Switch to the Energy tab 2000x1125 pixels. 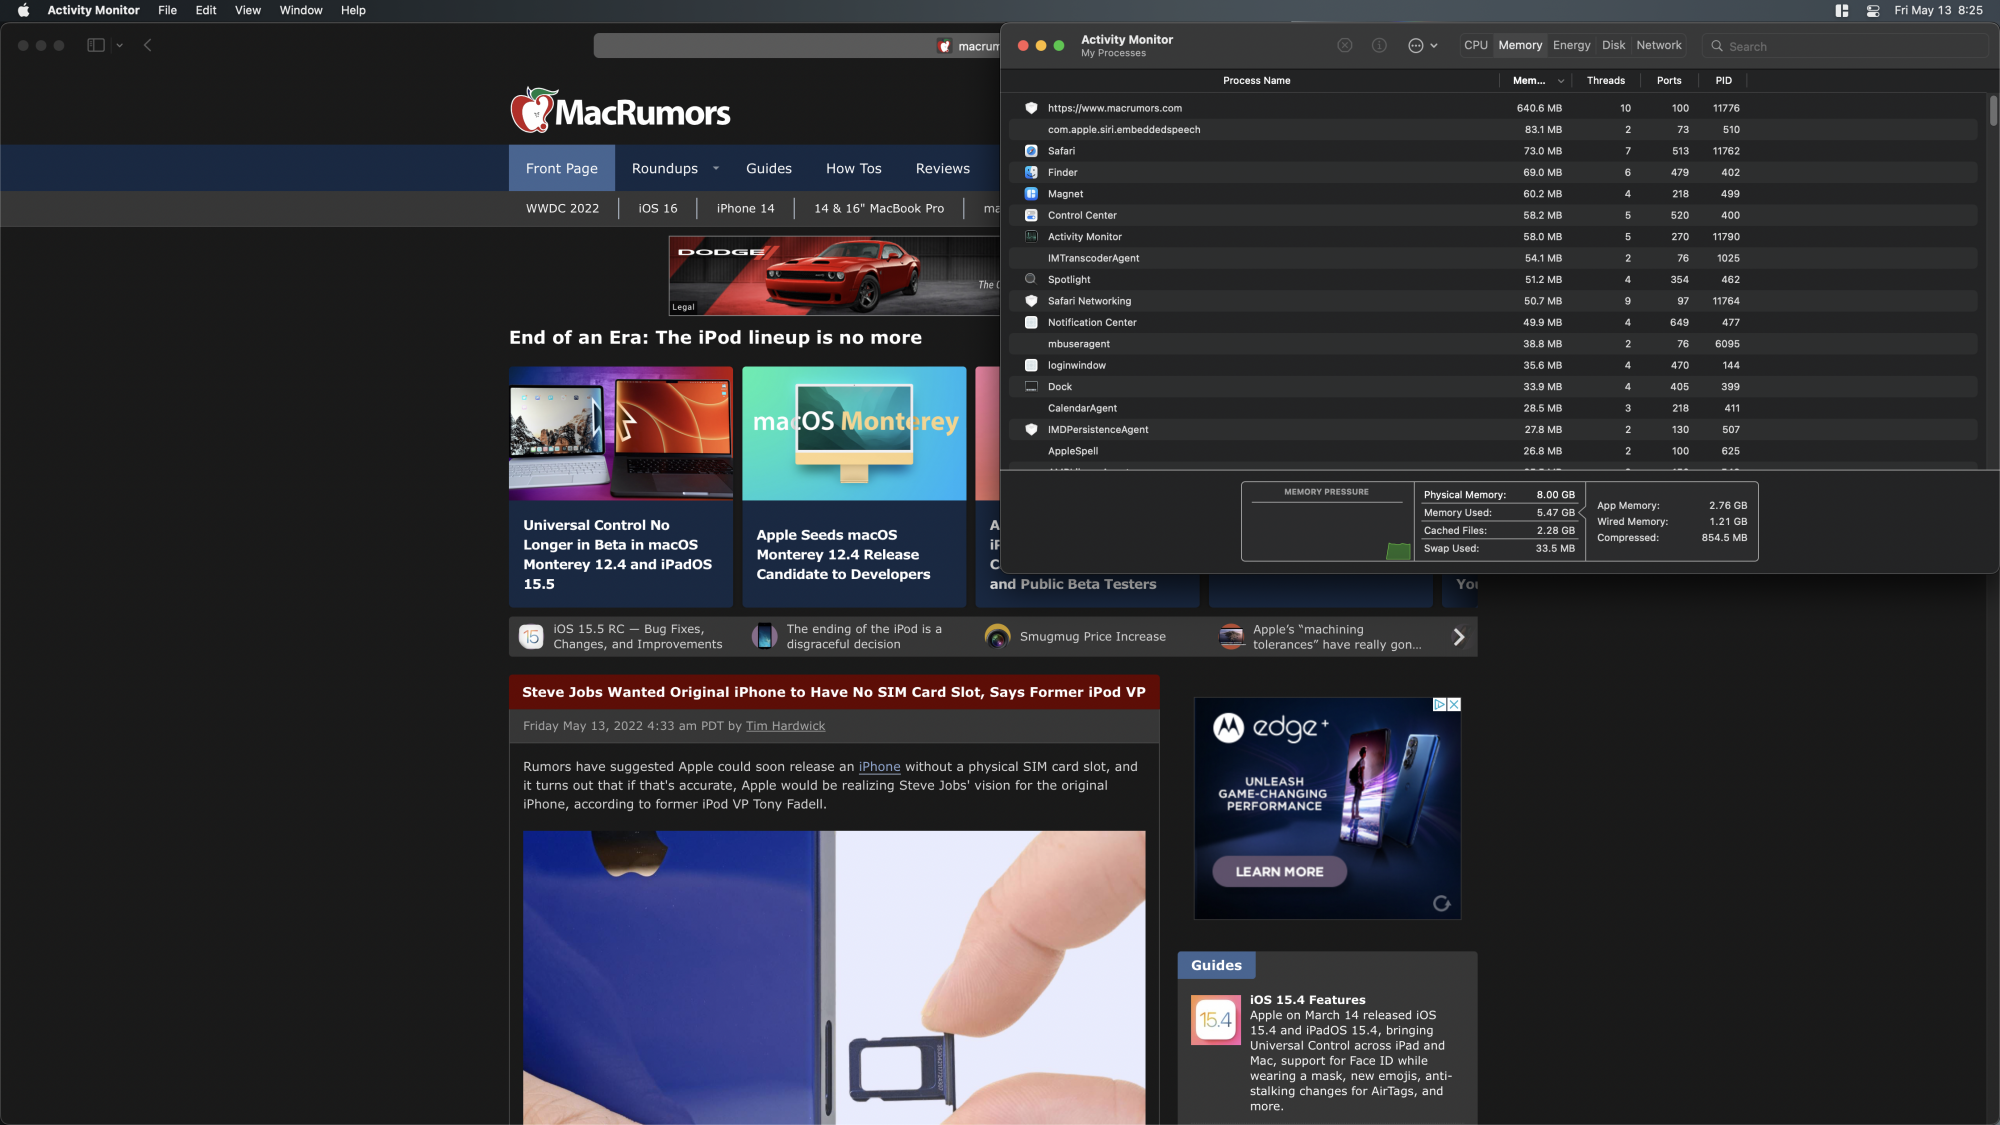pyautogui.click(x=1571, y=46)
